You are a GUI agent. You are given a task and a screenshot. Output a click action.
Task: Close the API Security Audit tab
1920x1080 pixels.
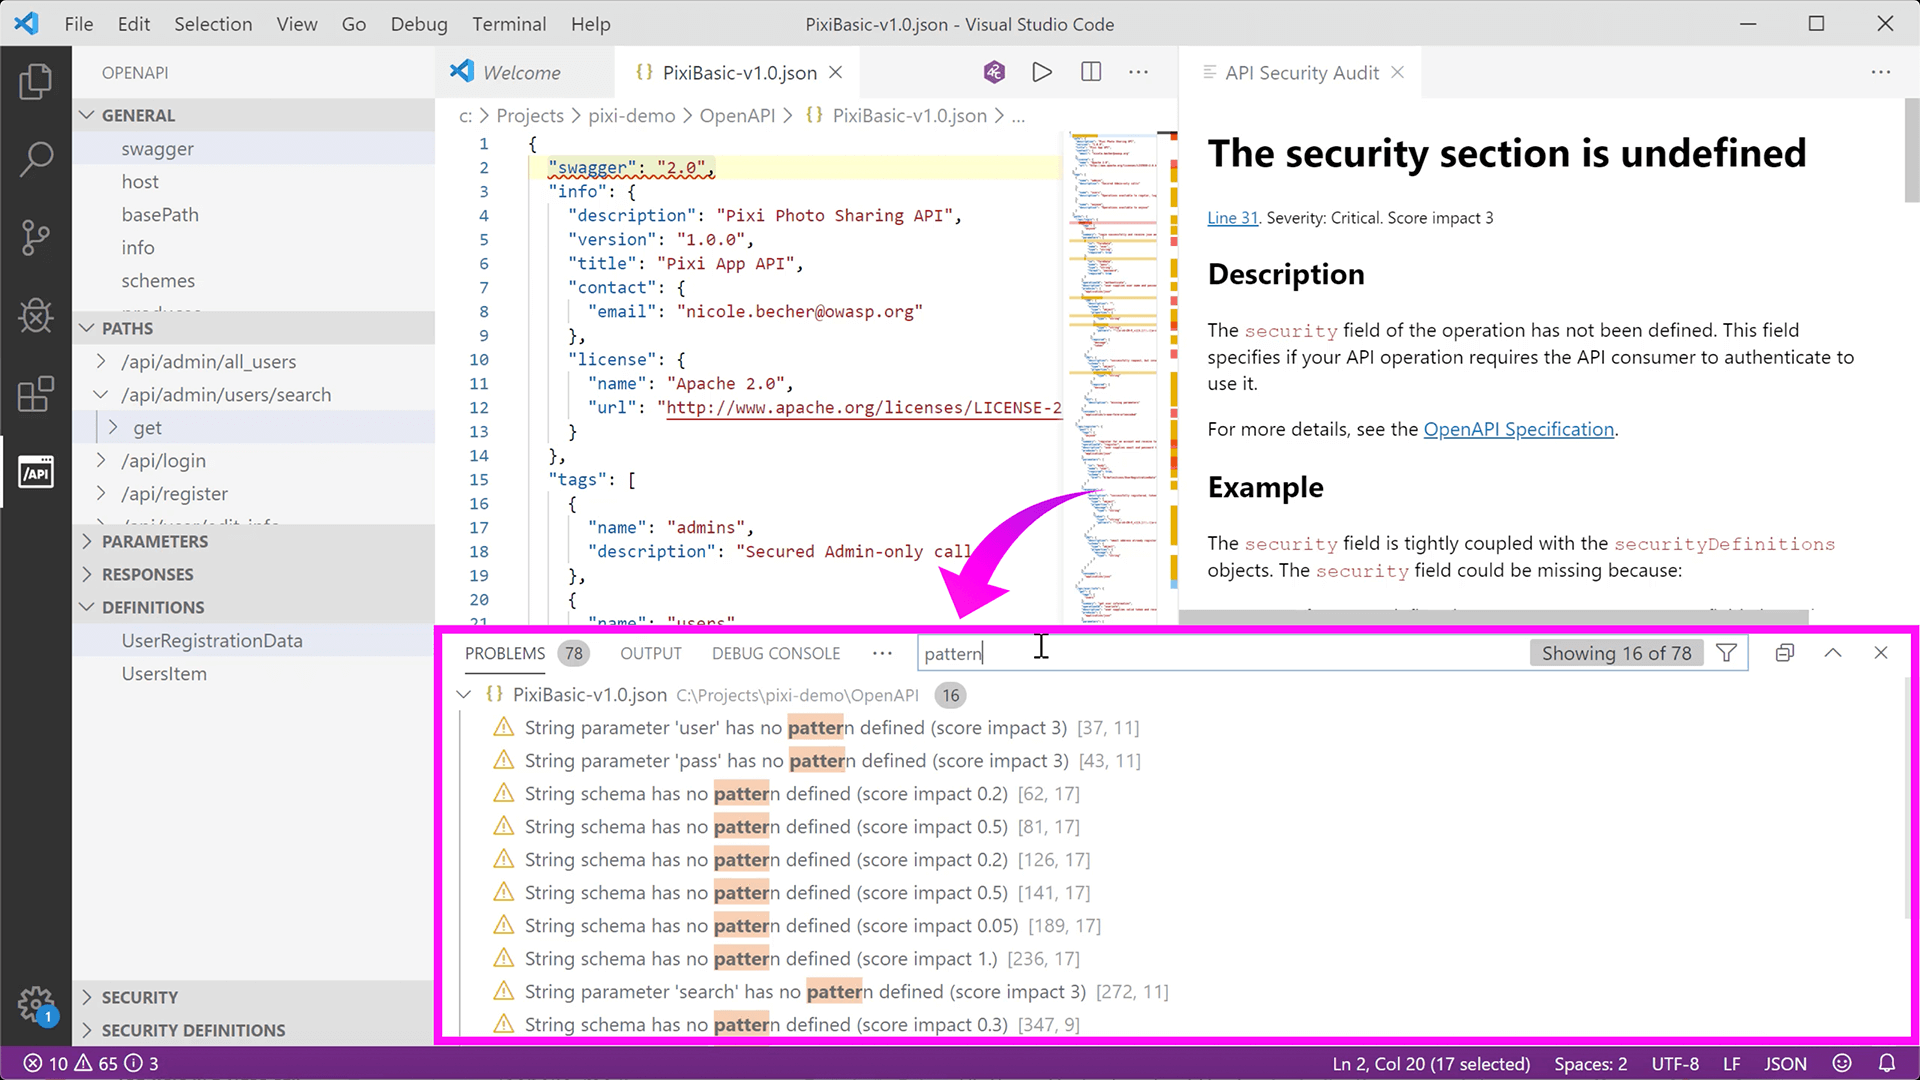[1398, 72]
